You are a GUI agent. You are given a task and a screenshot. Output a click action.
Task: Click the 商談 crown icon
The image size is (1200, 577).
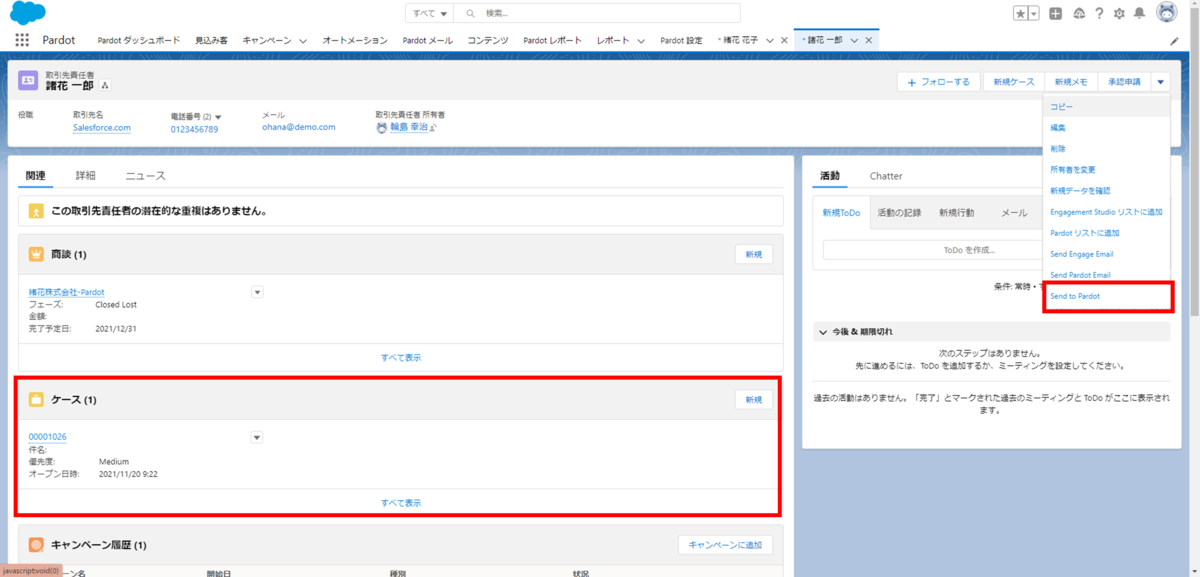(x=36, y=254)
